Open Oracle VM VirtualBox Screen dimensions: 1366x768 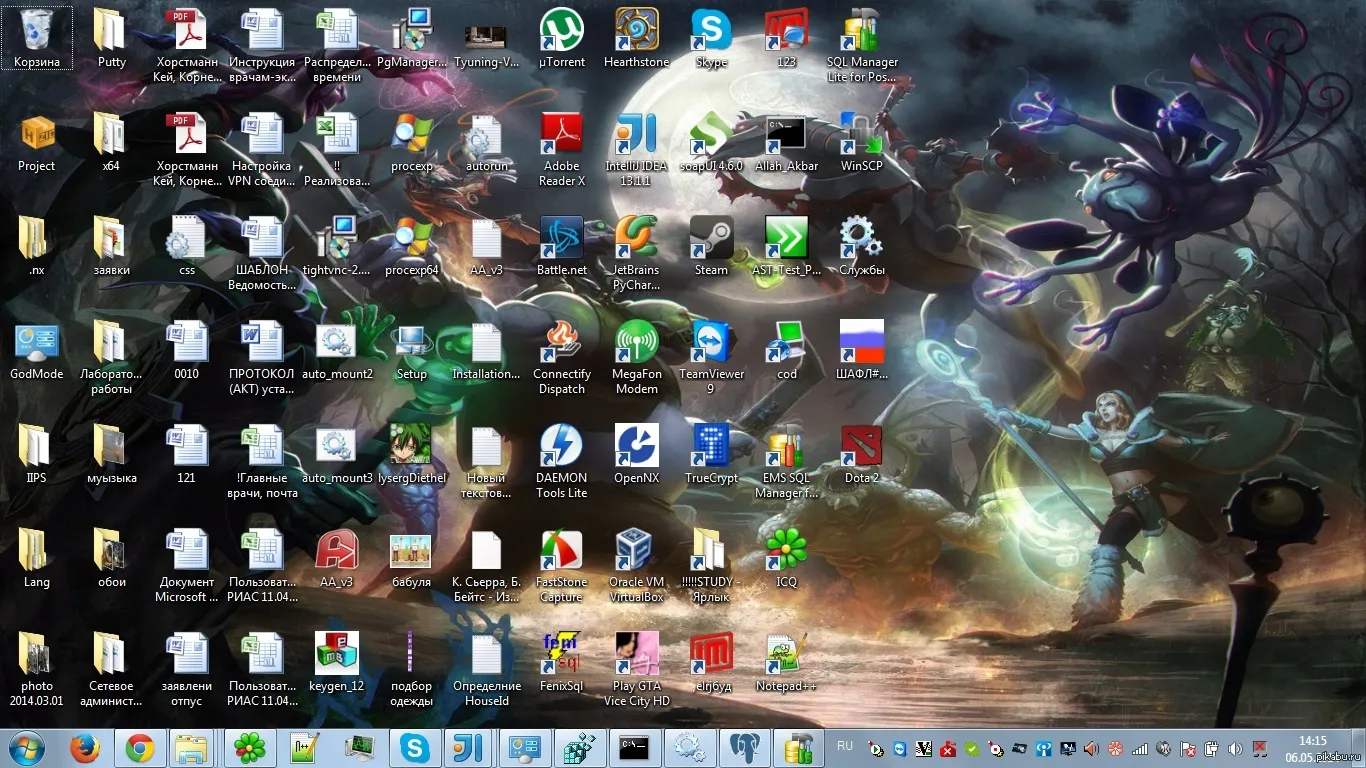click(x=637, y=566)
